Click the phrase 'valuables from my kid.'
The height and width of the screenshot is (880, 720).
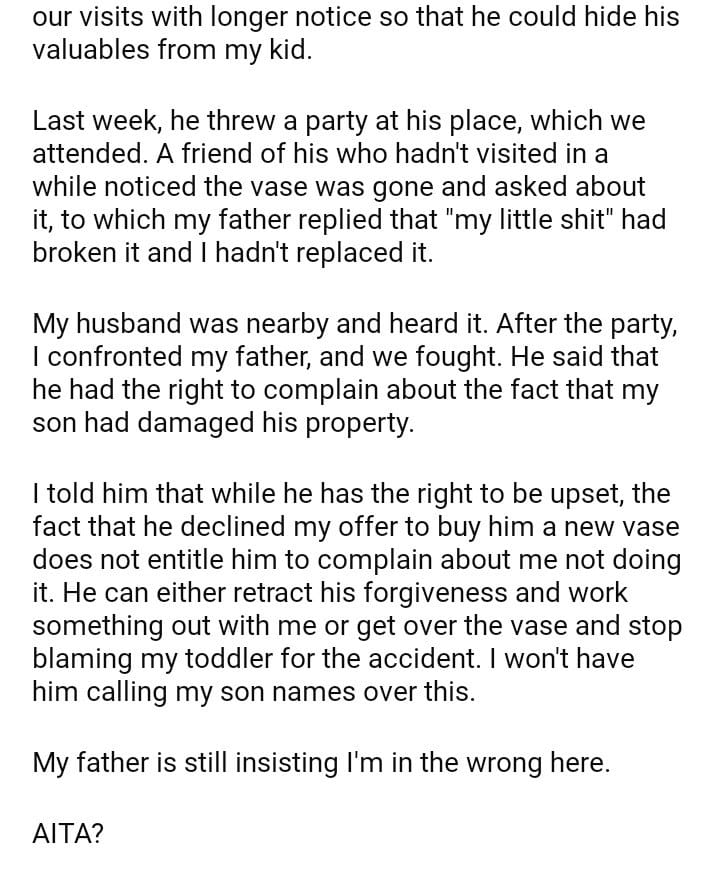172,51
